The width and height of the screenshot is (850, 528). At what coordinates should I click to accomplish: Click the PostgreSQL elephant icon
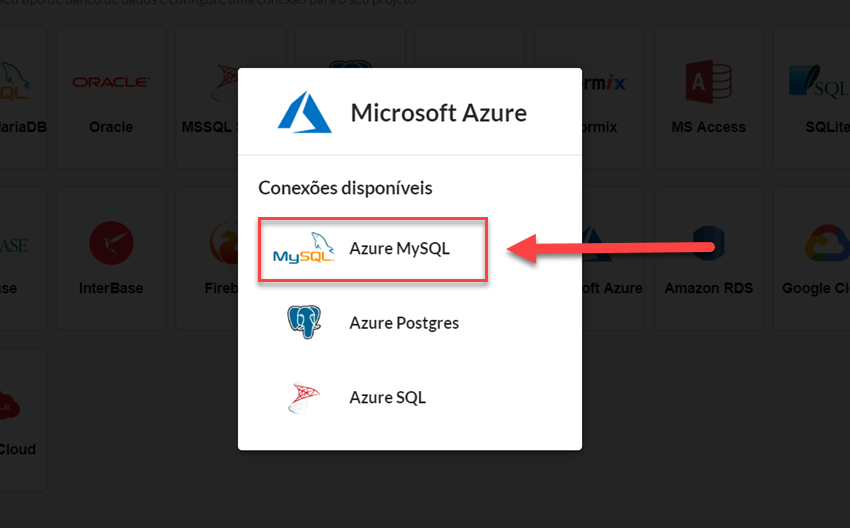pyautogui.click(x=304, y=322)
